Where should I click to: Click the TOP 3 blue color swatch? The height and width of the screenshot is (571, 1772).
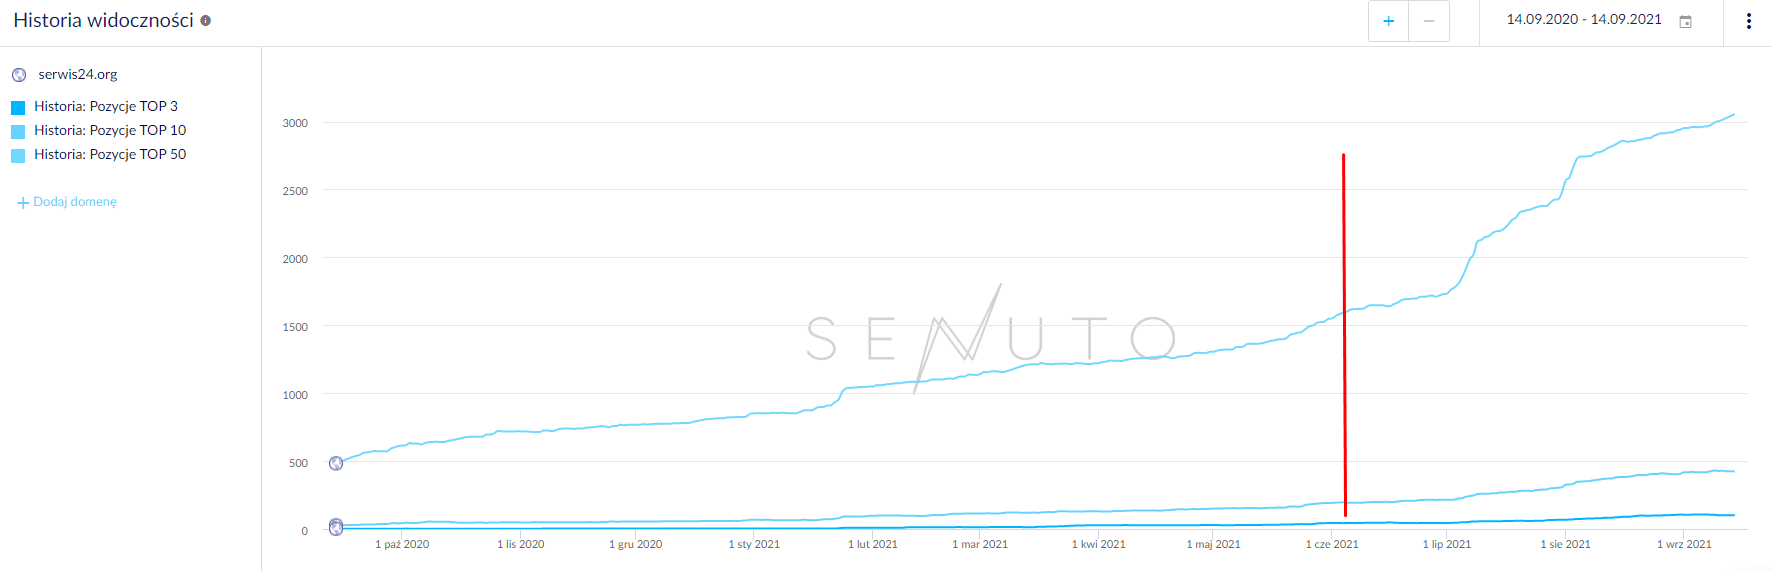pos(18,107)
